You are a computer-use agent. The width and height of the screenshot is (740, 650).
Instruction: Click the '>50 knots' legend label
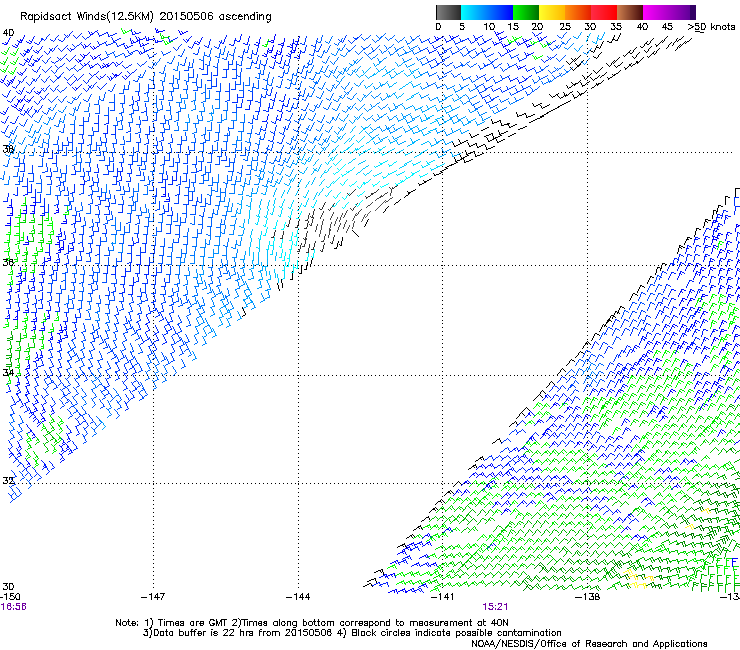click(712, 27)
